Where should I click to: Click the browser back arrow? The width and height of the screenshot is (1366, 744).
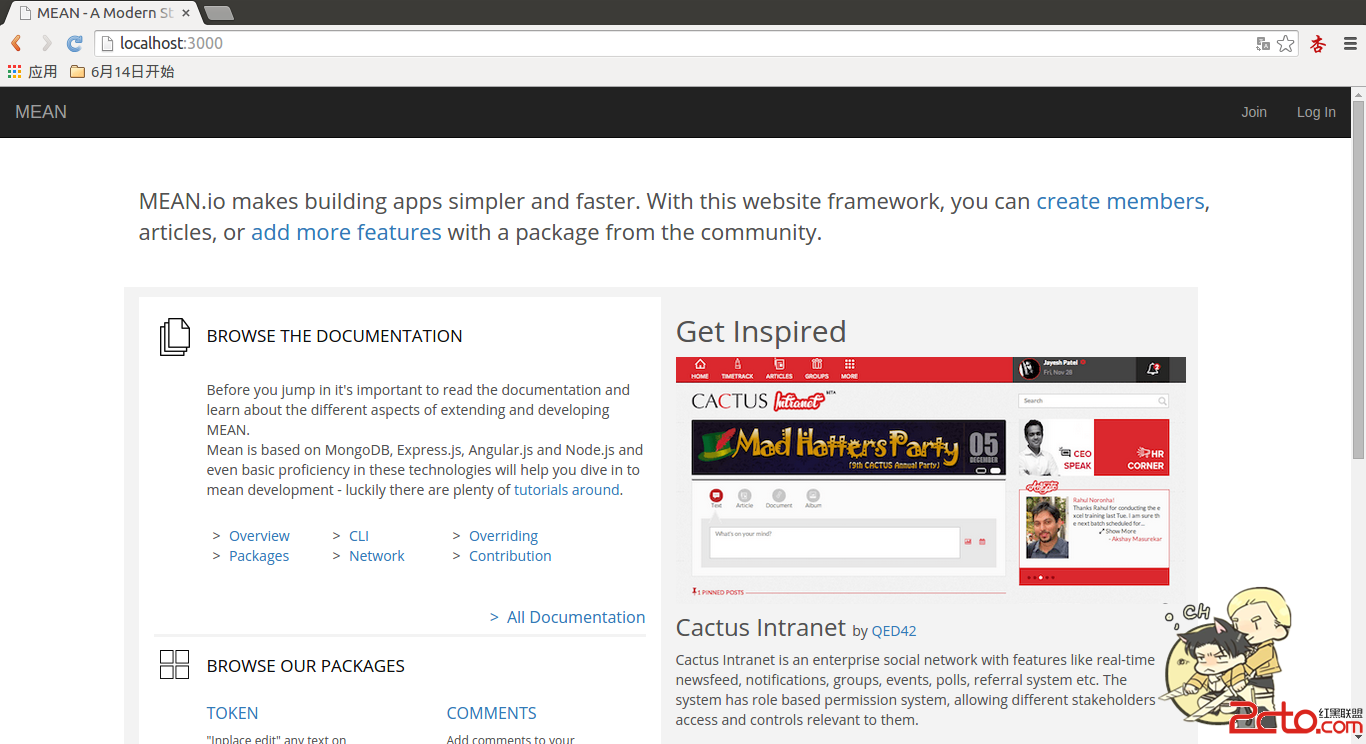pos(16,43)
